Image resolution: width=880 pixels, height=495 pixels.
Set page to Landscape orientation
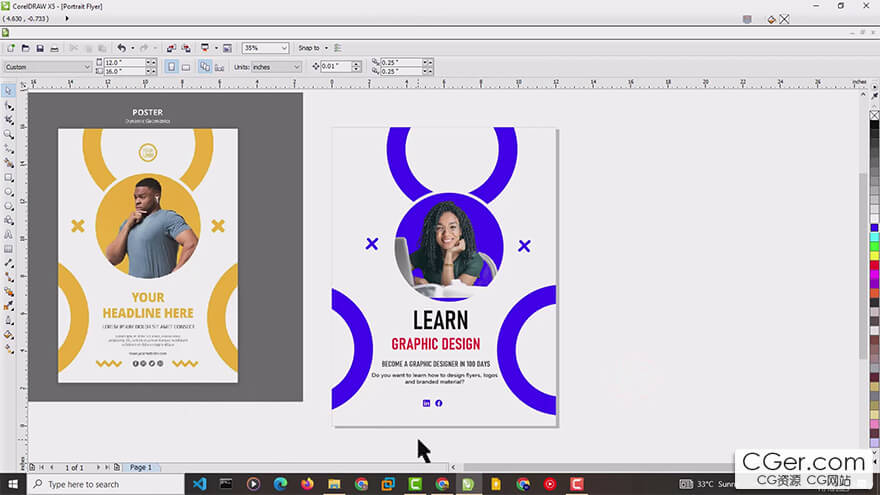(x=186, y=67)
